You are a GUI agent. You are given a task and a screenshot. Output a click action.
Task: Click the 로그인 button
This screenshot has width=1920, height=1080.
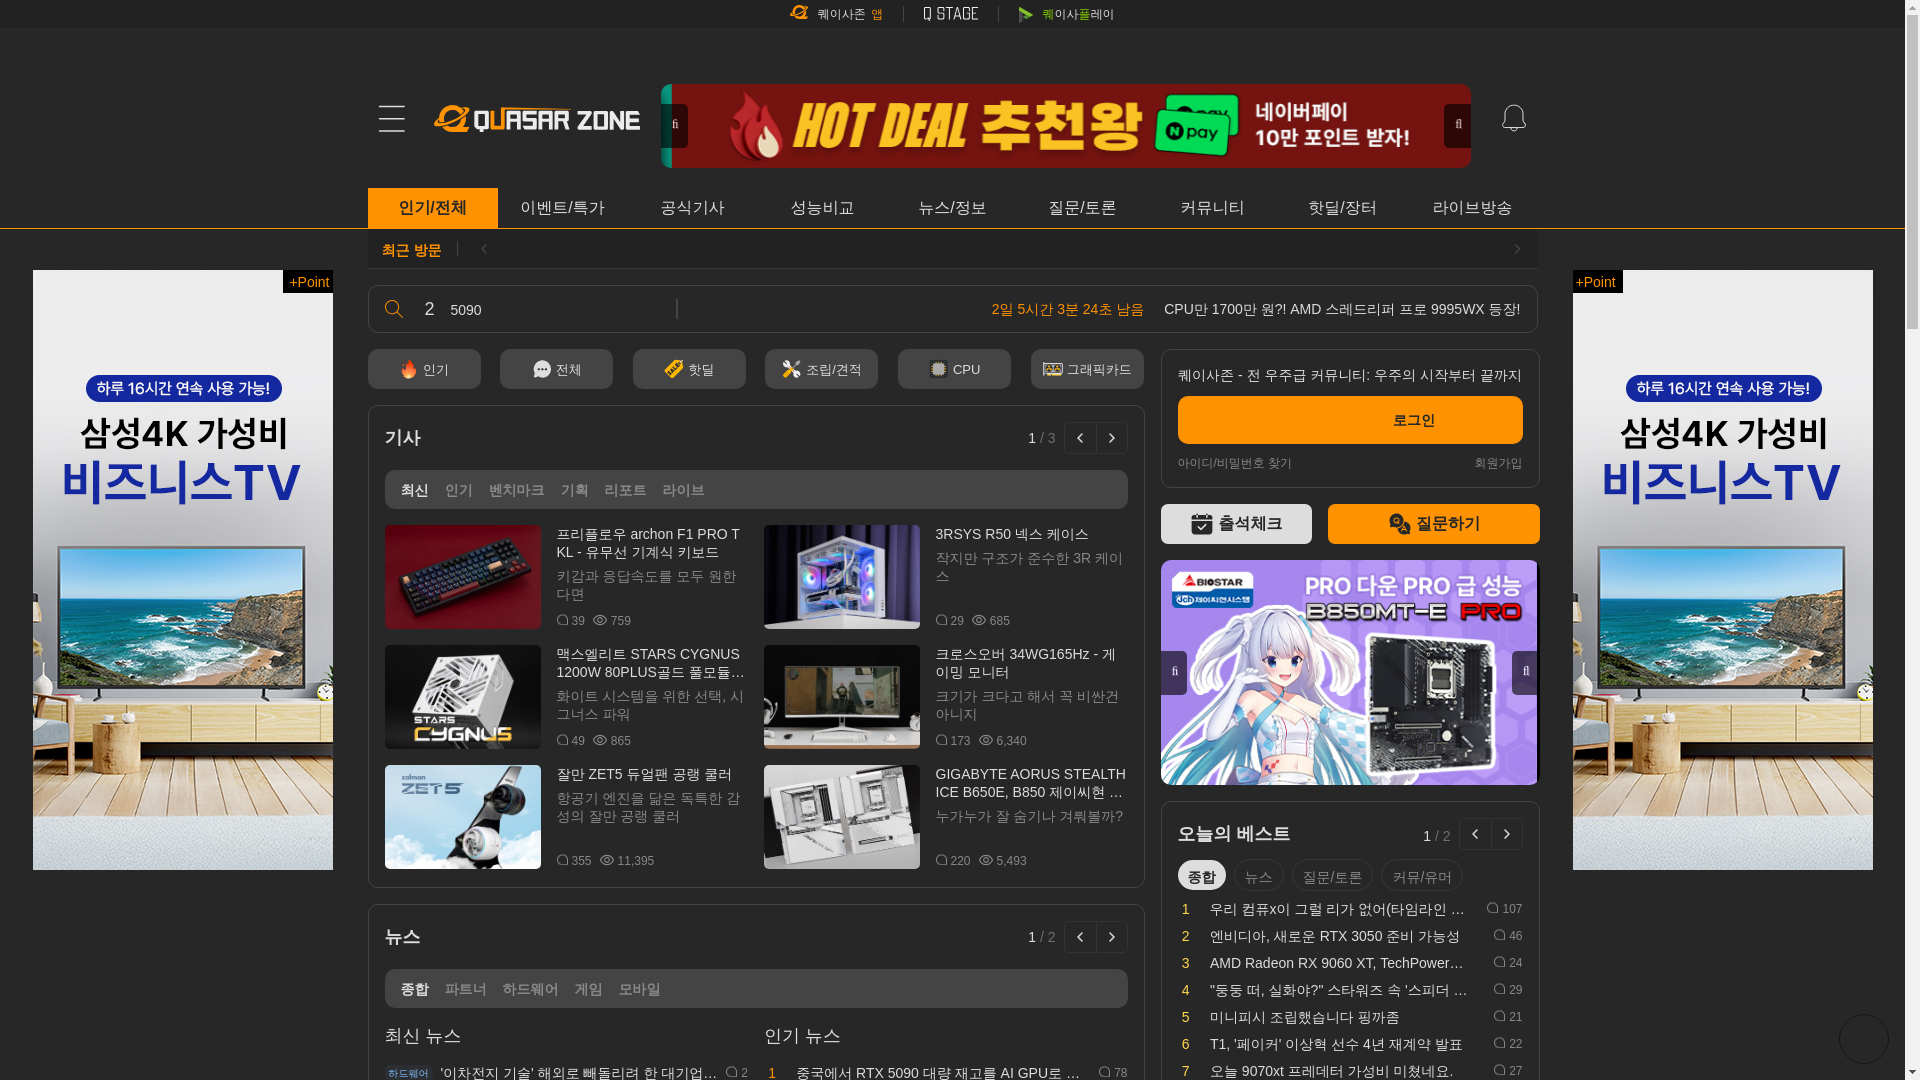point(1350,420)
